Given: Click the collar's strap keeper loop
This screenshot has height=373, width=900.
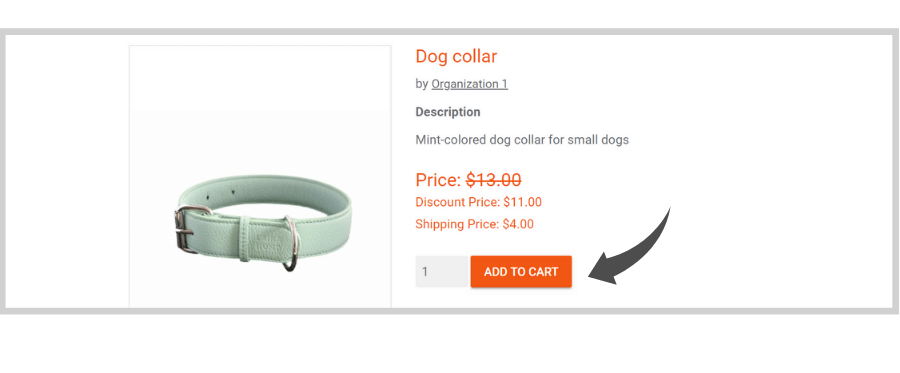Looking at the screenshot, I should (x=246, y=239).
